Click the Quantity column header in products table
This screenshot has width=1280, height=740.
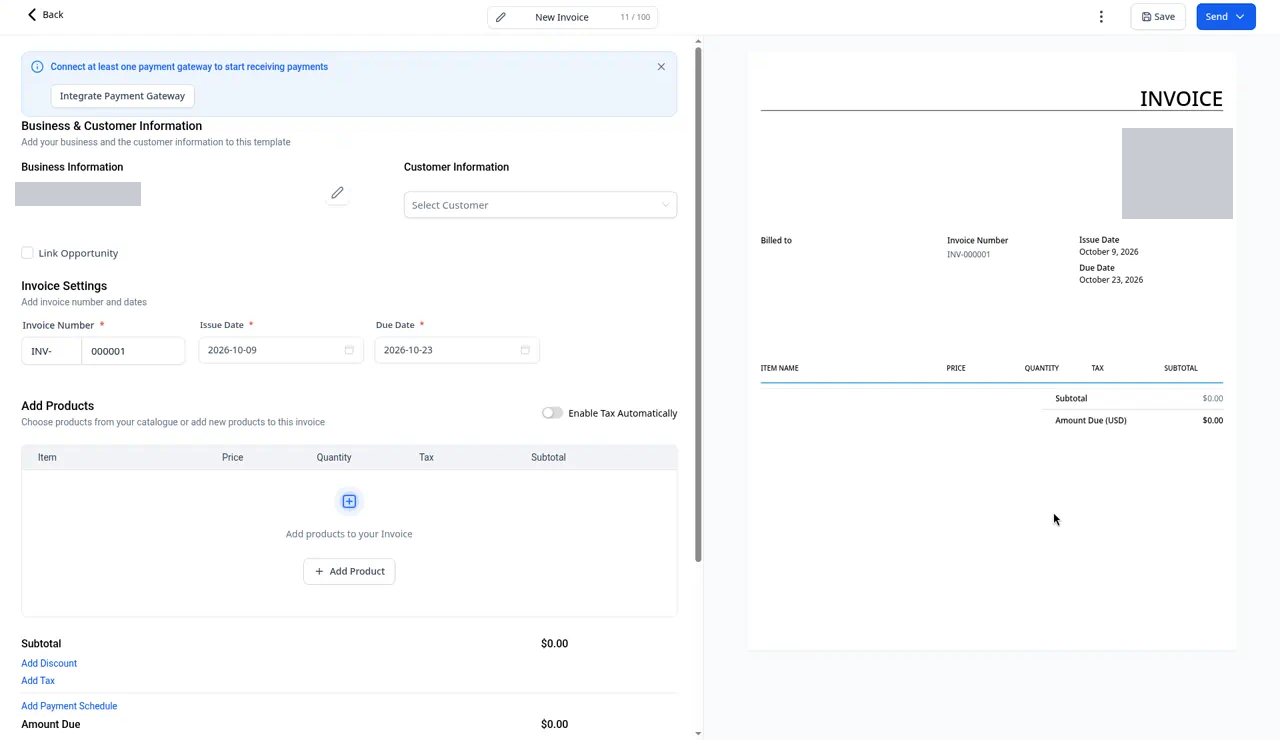coord(334,457)
